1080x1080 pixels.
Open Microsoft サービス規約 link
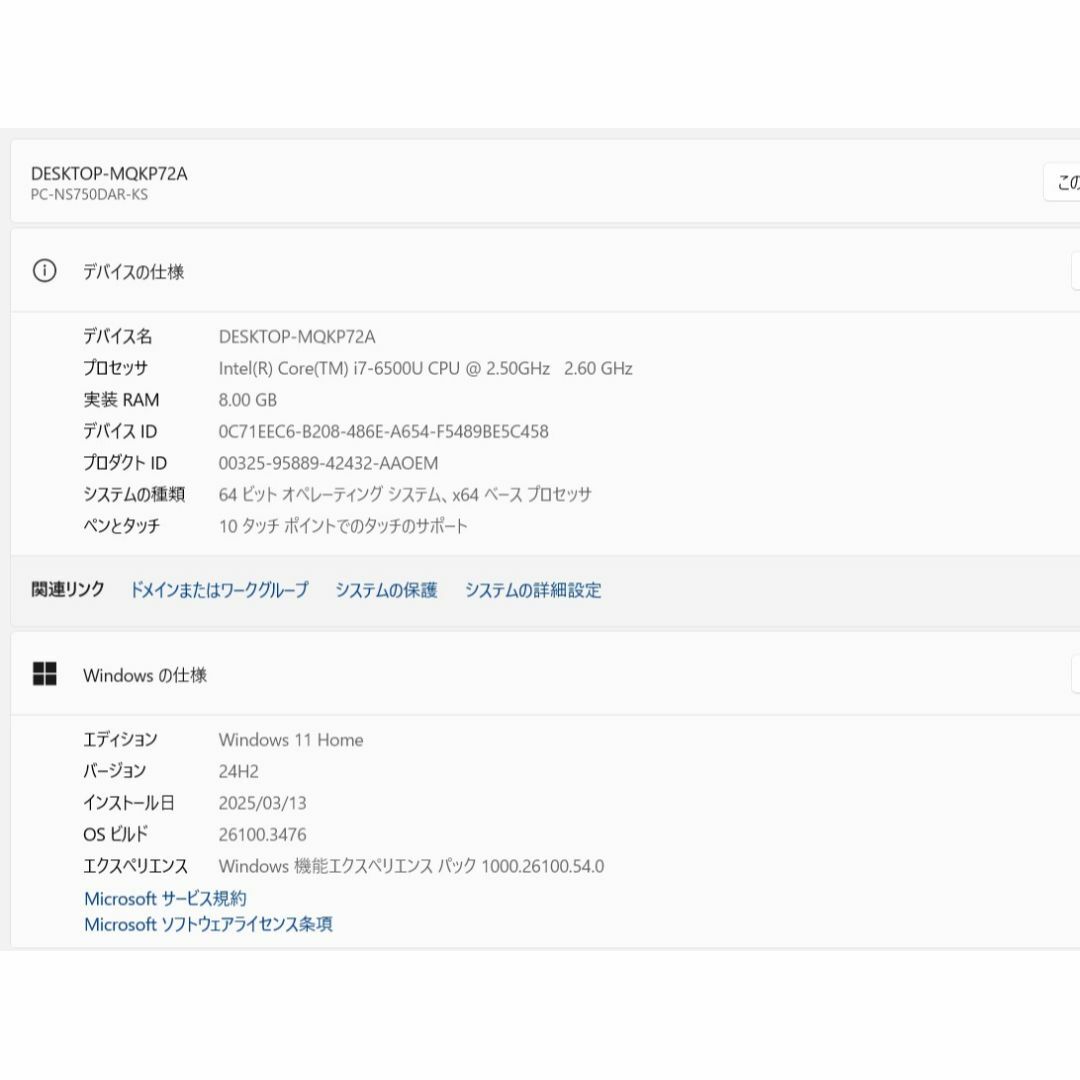point(165,899)
